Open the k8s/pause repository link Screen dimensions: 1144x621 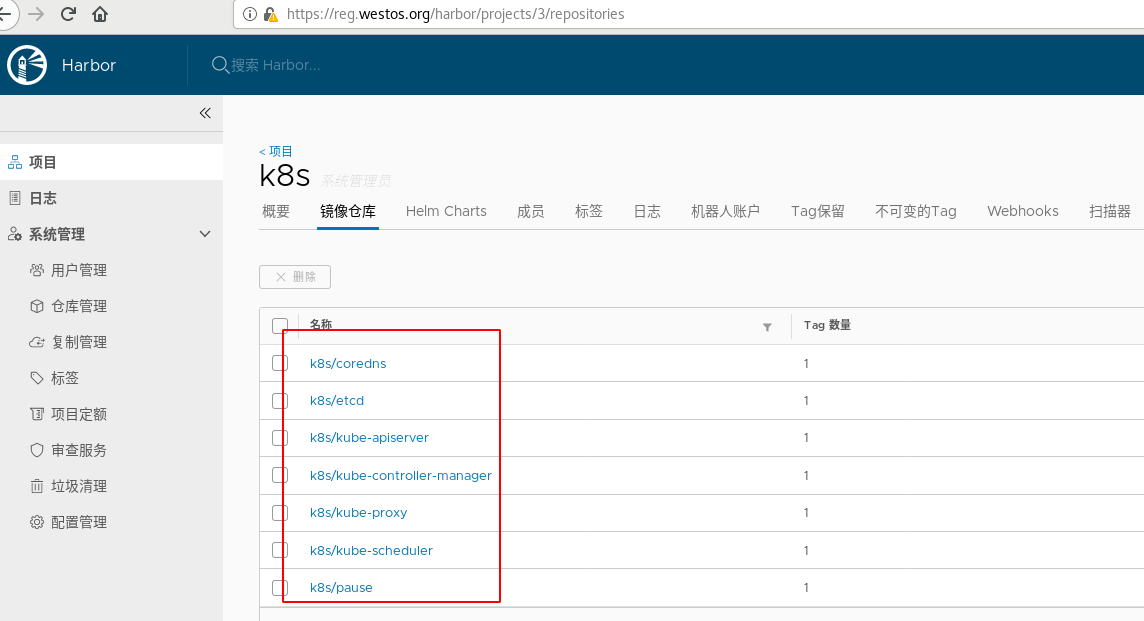pos(341,588)
